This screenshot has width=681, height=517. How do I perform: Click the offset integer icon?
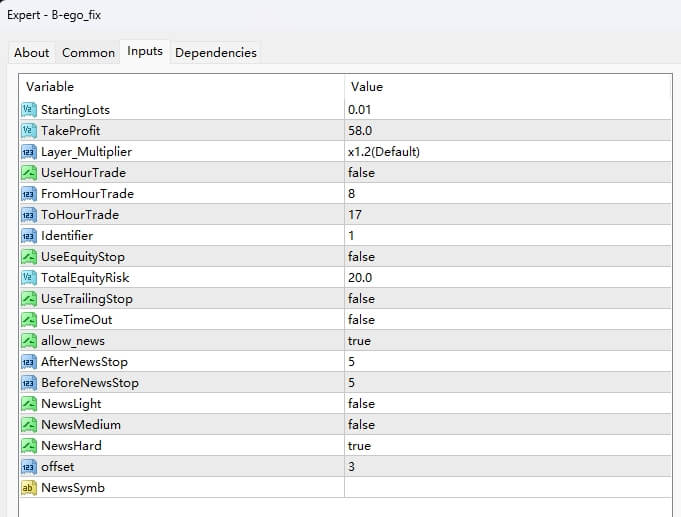28,466
